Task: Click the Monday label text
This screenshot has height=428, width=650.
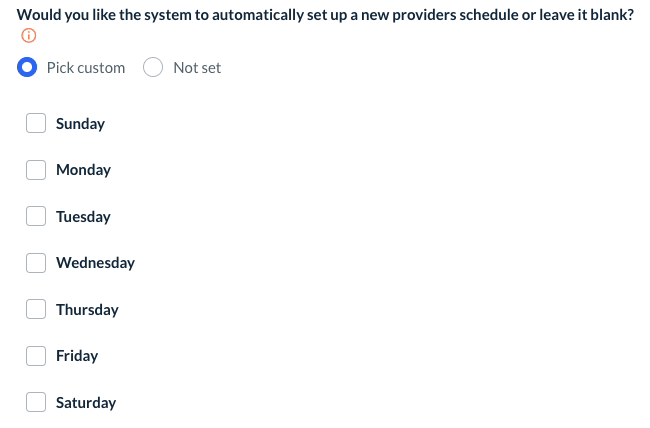Action: click(83, 170)
